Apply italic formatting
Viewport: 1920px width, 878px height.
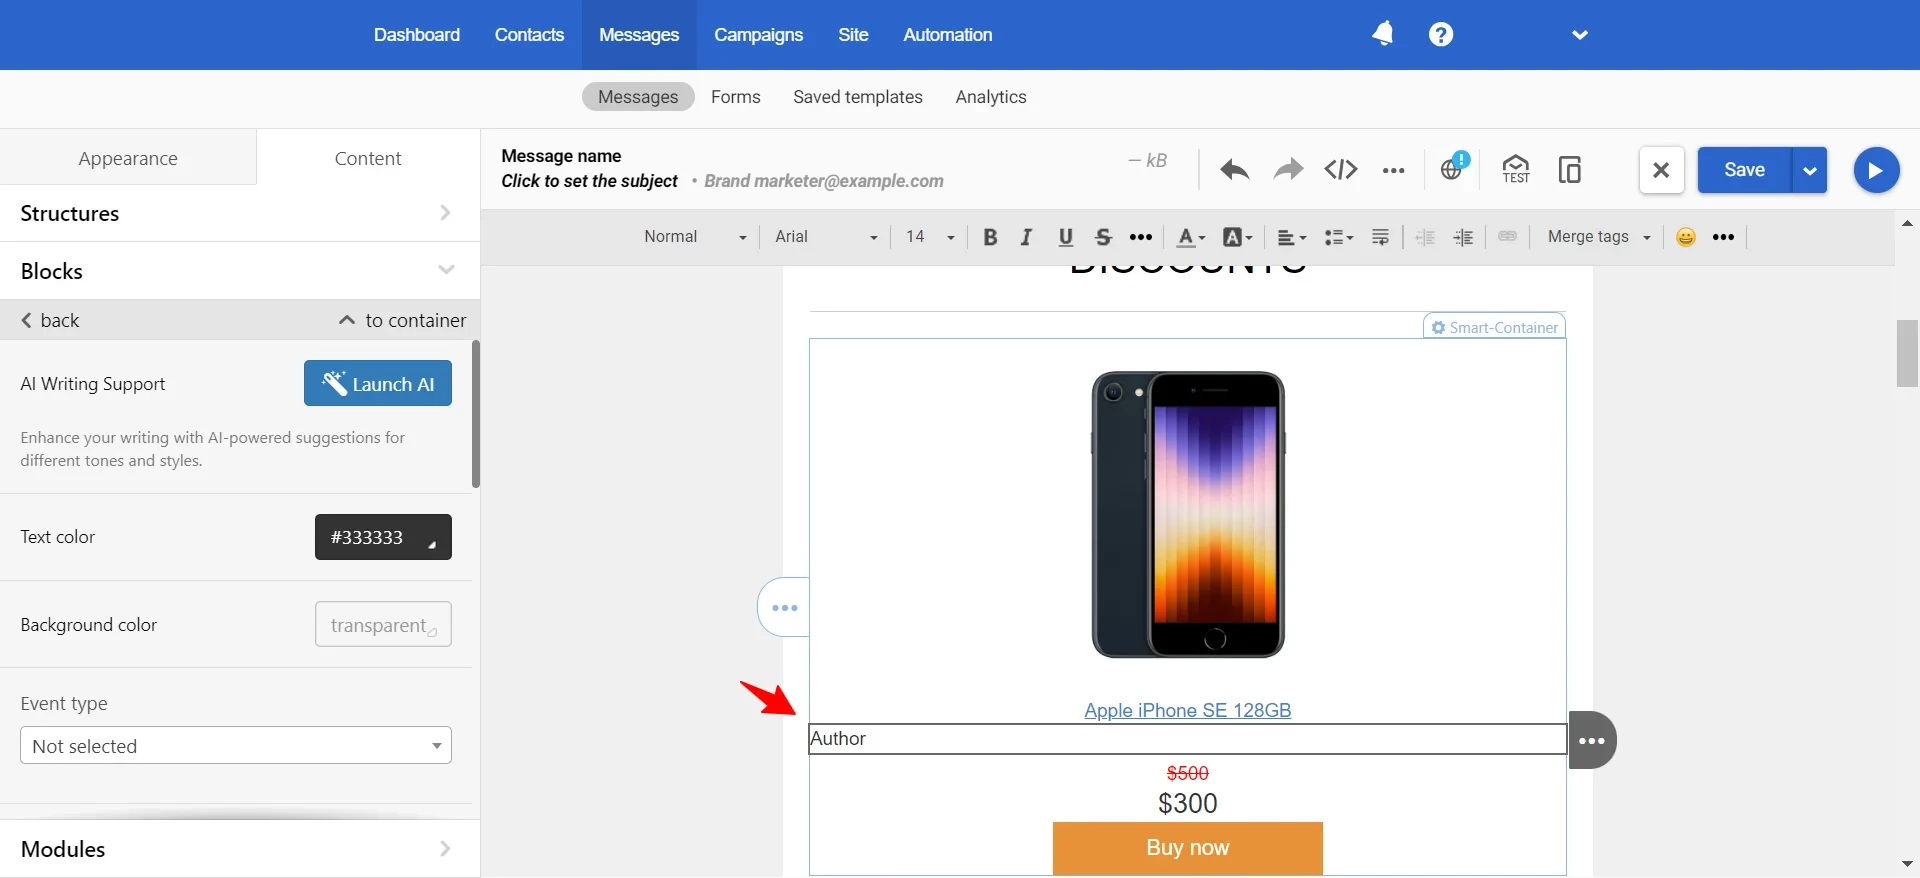click(1026, 237)
